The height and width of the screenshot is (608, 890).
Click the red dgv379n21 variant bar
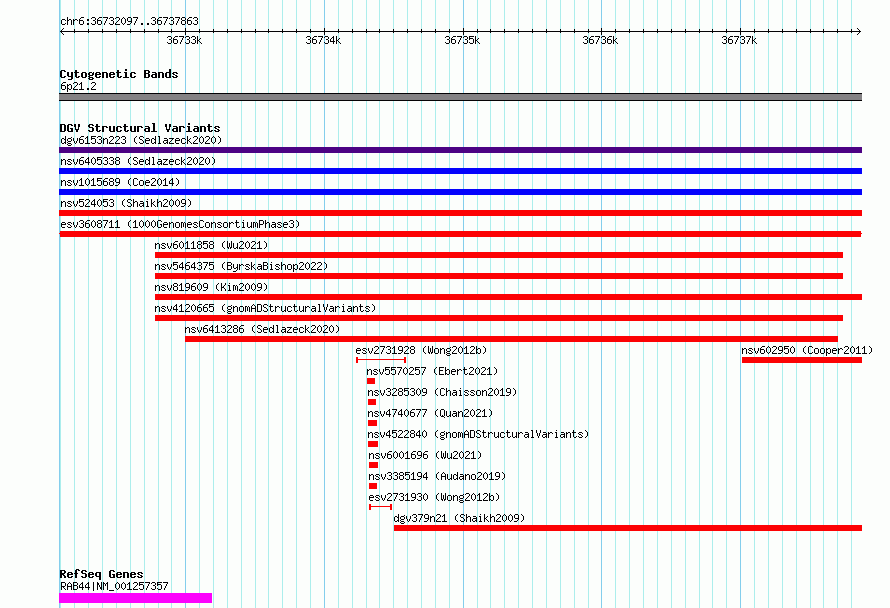628,528
